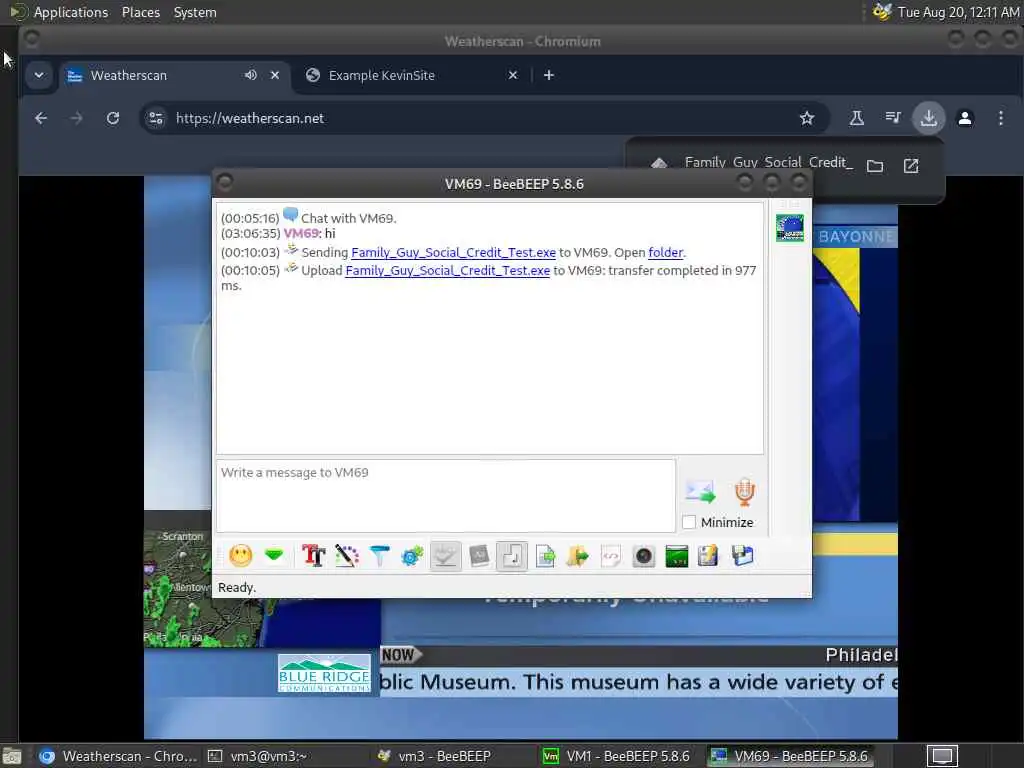Record a voice message with microphone icon
Viewport: 1024px width, 768px height.
coord(744,491)
